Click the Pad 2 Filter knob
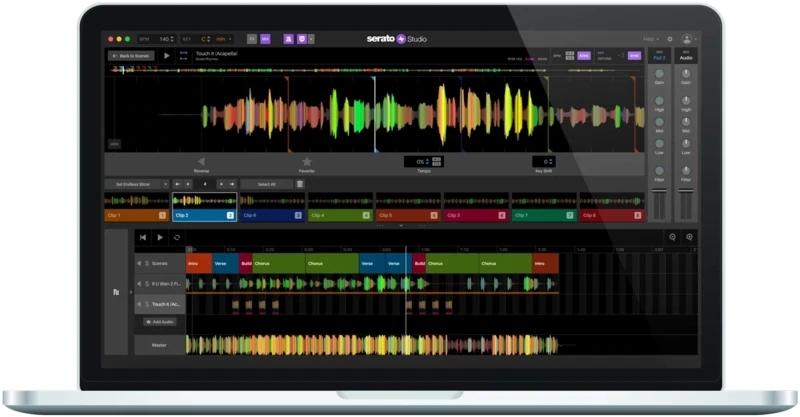This screenshot has height=417, width=800. (659, 170)
